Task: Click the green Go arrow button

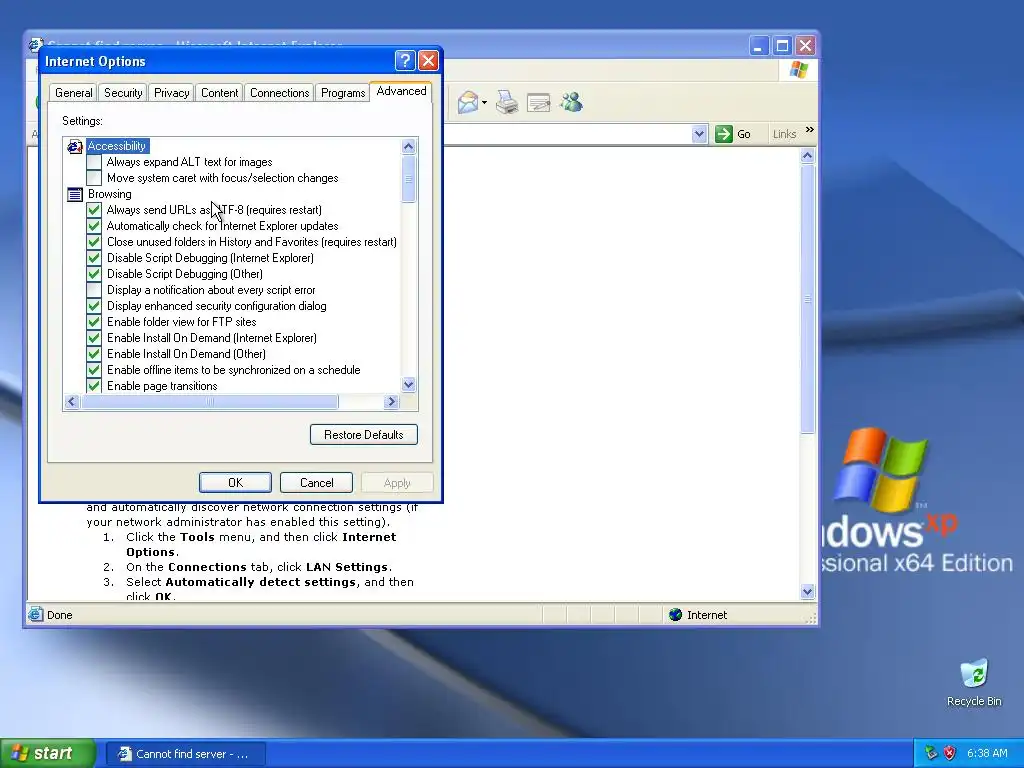Action: click(724, 134)
